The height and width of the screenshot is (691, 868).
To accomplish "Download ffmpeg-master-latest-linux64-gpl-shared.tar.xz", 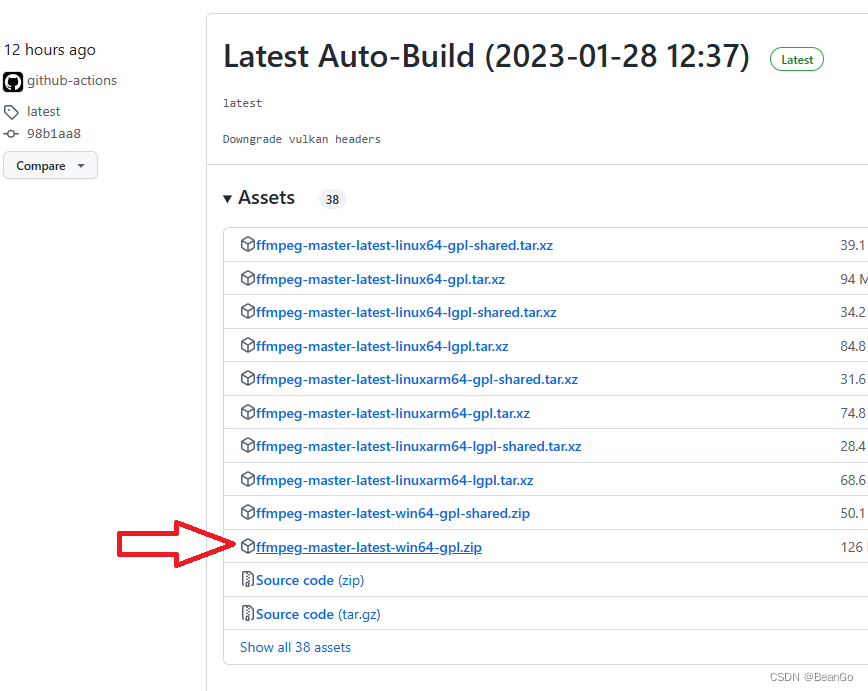I will pyautogui.click(x=404, y=245).
